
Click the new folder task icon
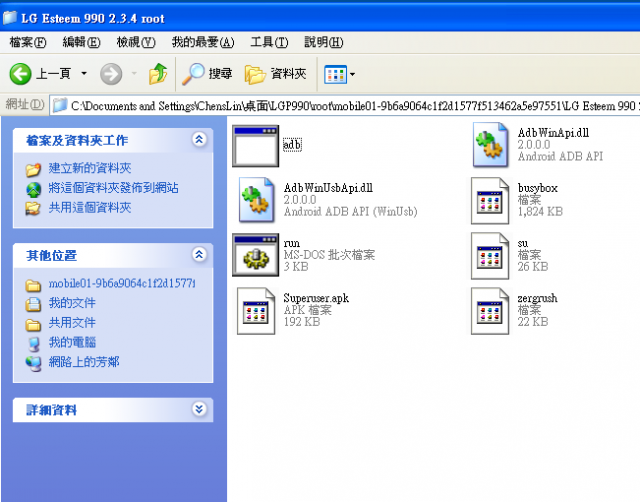[x=33, y=169]
